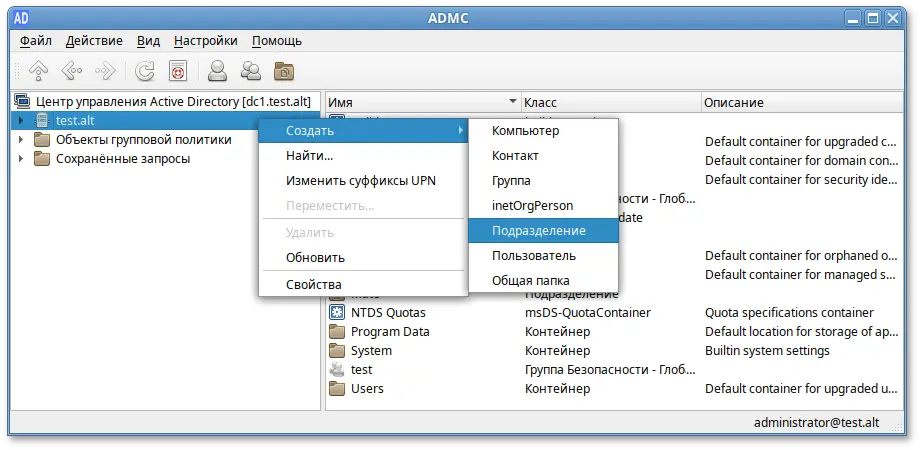Open the Создать submenu entry
This screenshot has height=450, width=920.
point(363,130)
